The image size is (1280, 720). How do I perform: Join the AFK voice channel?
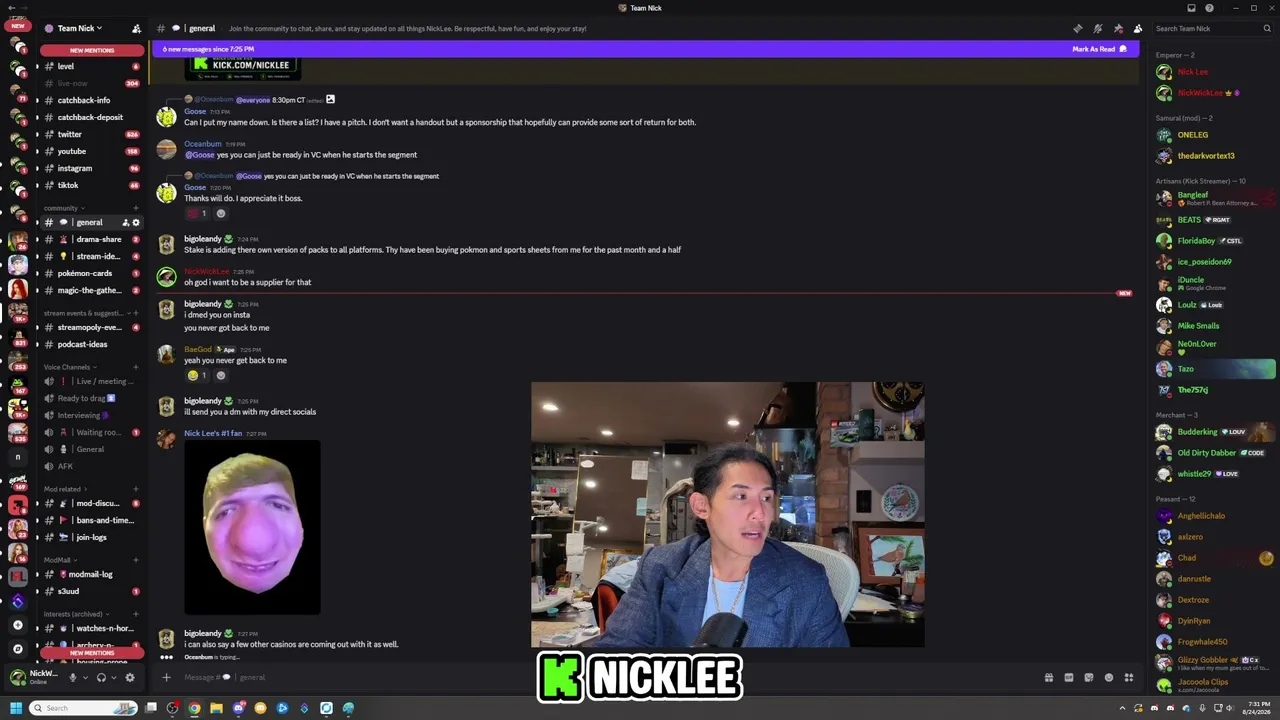tap(90, 466)
